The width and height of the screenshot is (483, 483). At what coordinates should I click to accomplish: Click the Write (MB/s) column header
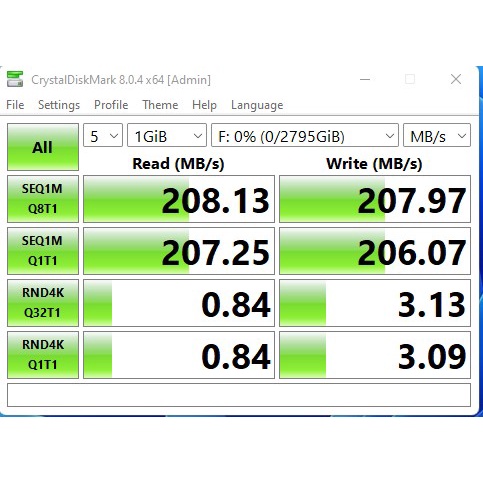coord(374,164)
